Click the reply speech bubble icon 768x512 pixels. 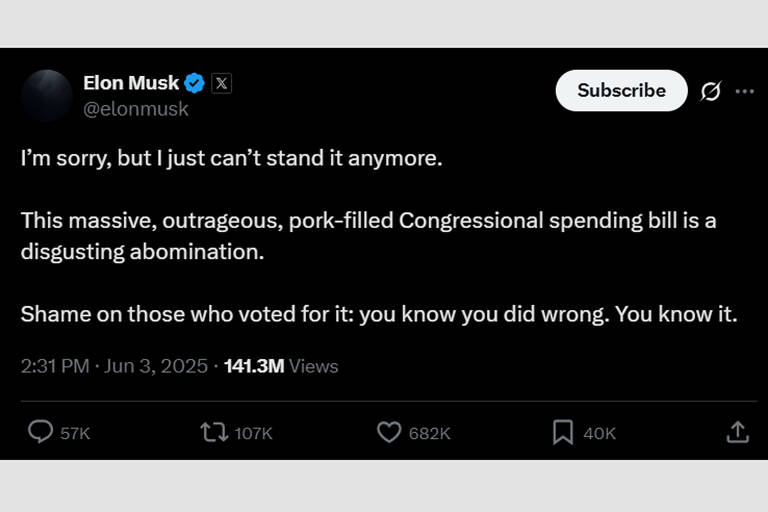pos(40,432)
